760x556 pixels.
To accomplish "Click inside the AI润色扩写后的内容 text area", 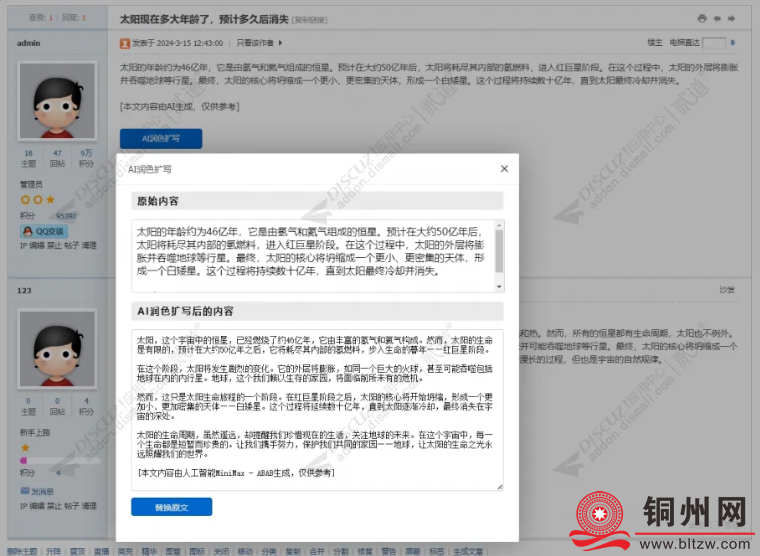I will 317,410.
